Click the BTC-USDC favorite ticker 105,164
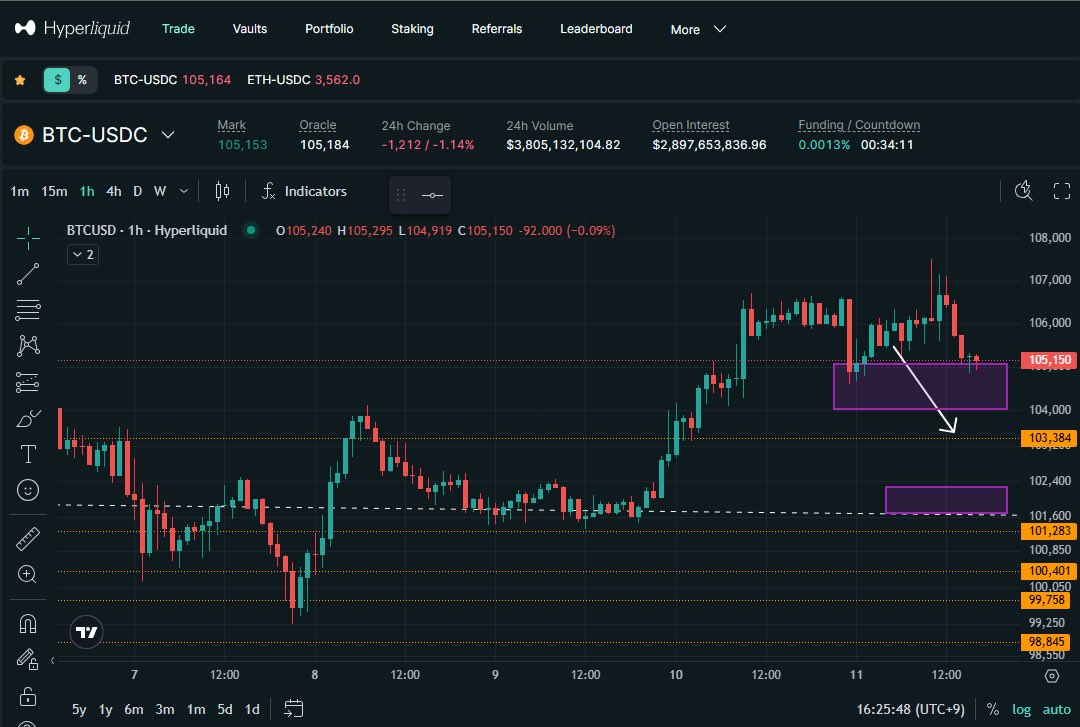The height and width of the screenshot is (727, 1080). point(172,80)
